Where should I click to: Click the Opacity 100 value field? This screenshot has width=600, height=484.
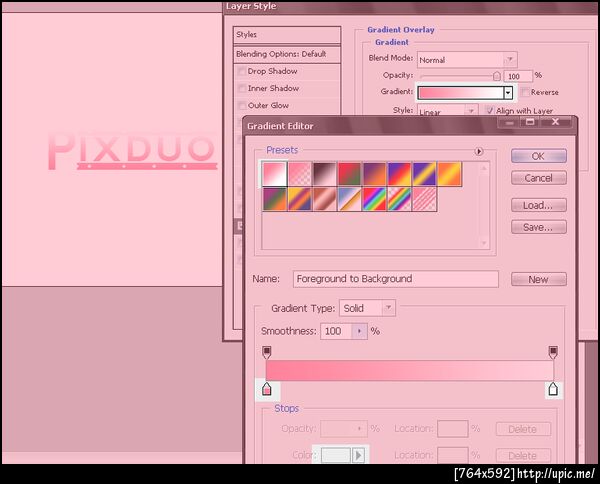pyautogui.click(x=518, y=76)
